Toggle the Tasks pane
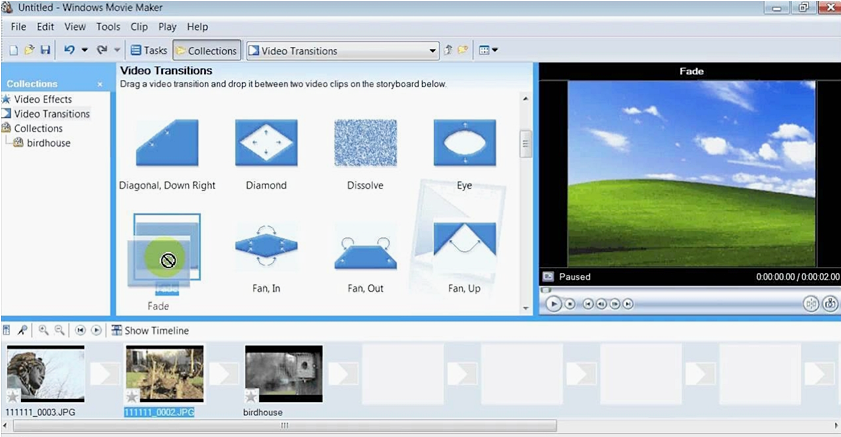Image resolution: width=841 pixels, height=437 pixels. [149, 50]
